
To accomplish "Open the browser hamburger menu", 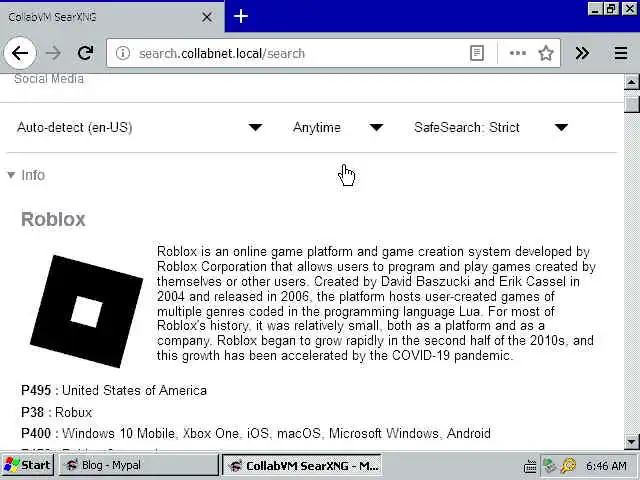I will tap(621, 53).
